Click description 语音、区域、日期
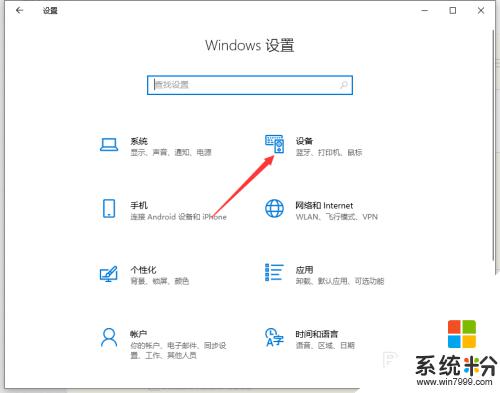 (x=325, y=345)
